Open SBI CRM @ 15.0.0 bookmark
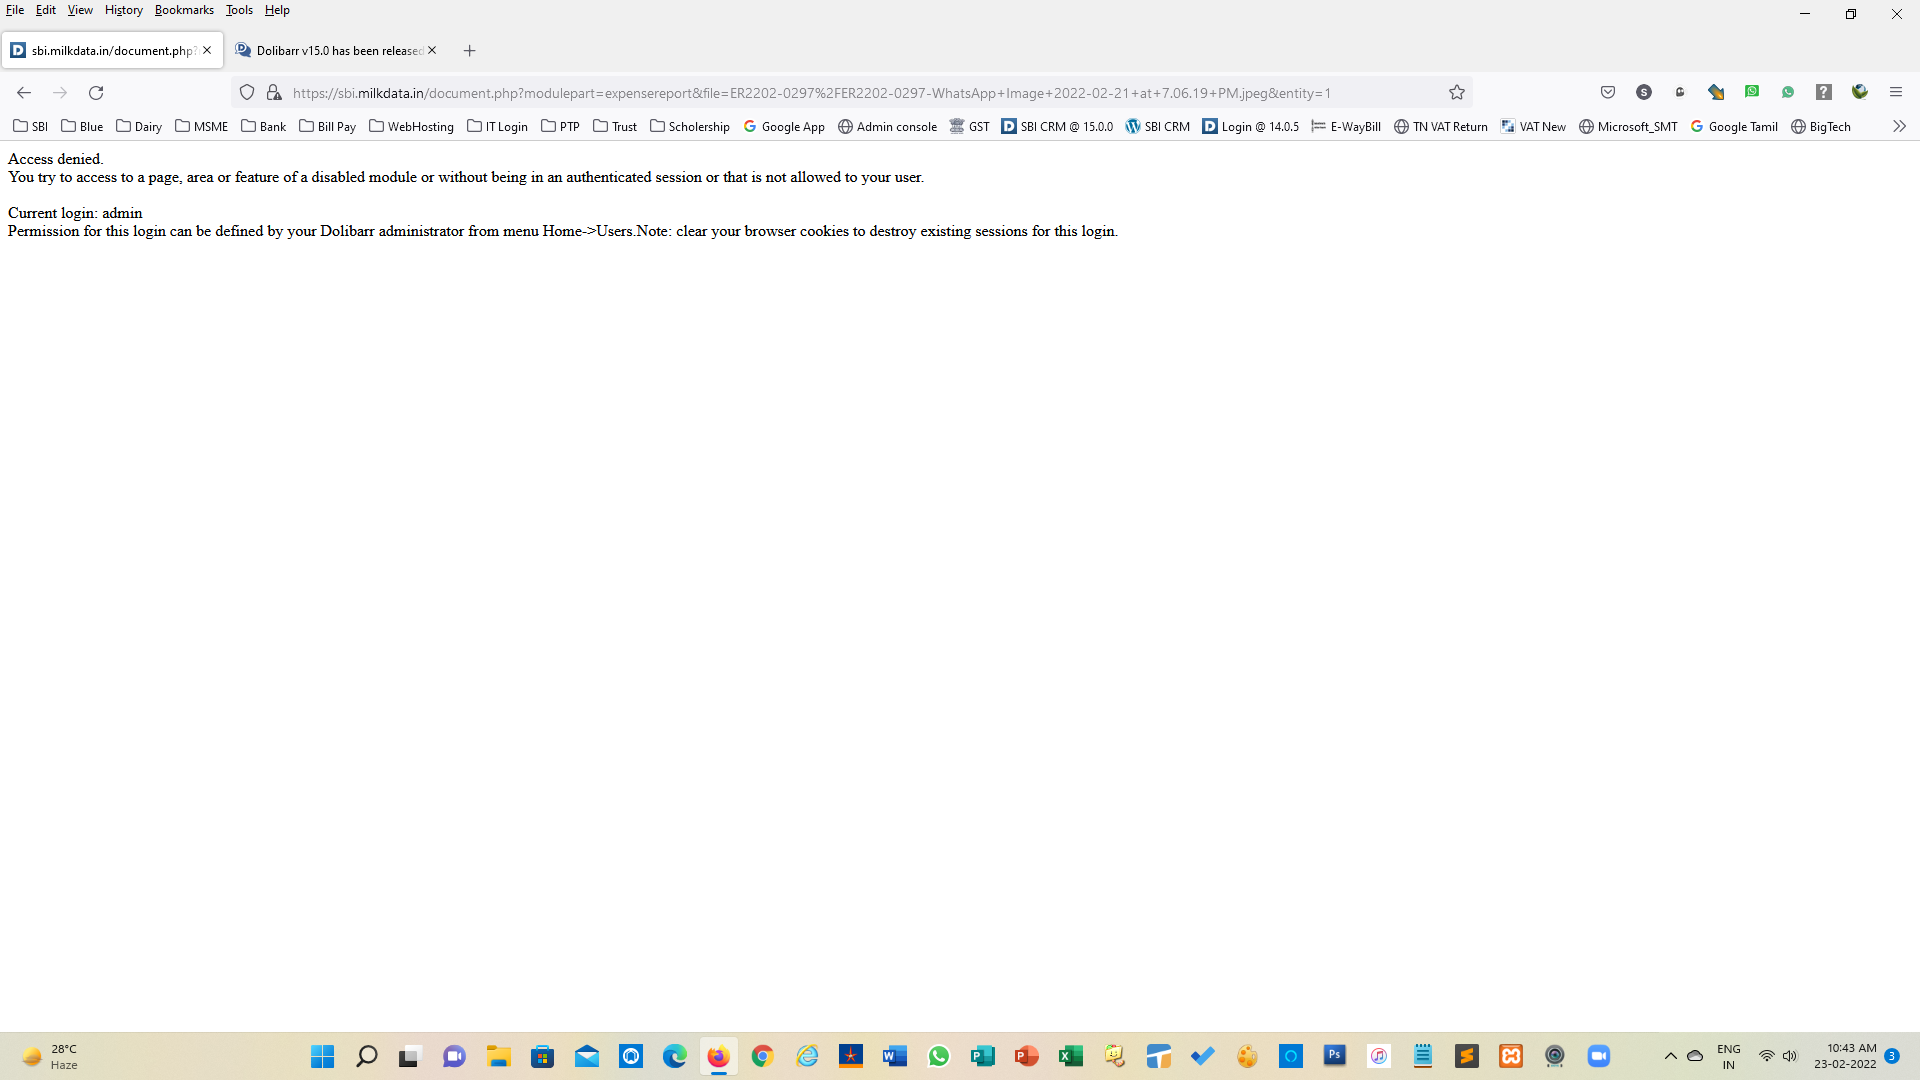 click(x=1058, y=126)
